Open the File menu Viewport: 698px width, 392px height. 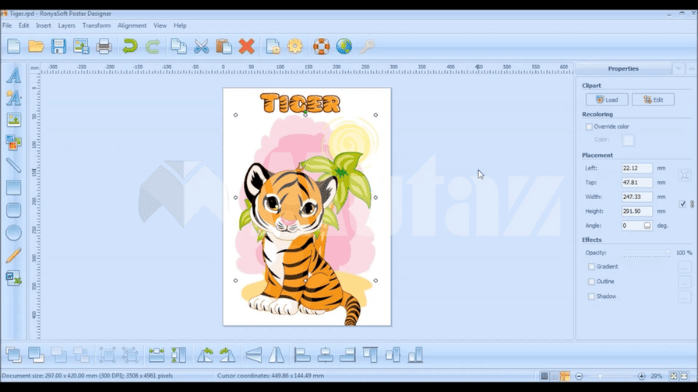coord(7,26)
